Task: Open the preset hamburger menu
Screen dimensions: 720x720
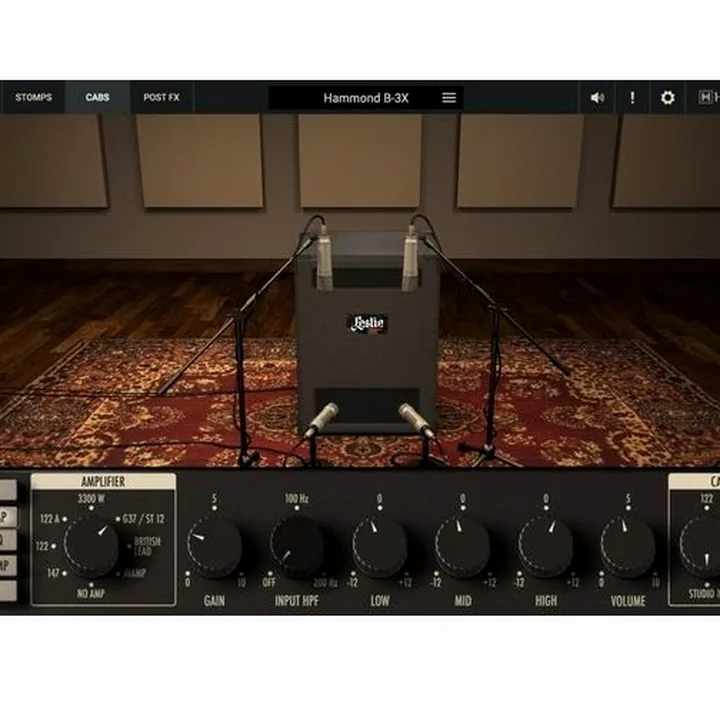Action: click(449, 98)
